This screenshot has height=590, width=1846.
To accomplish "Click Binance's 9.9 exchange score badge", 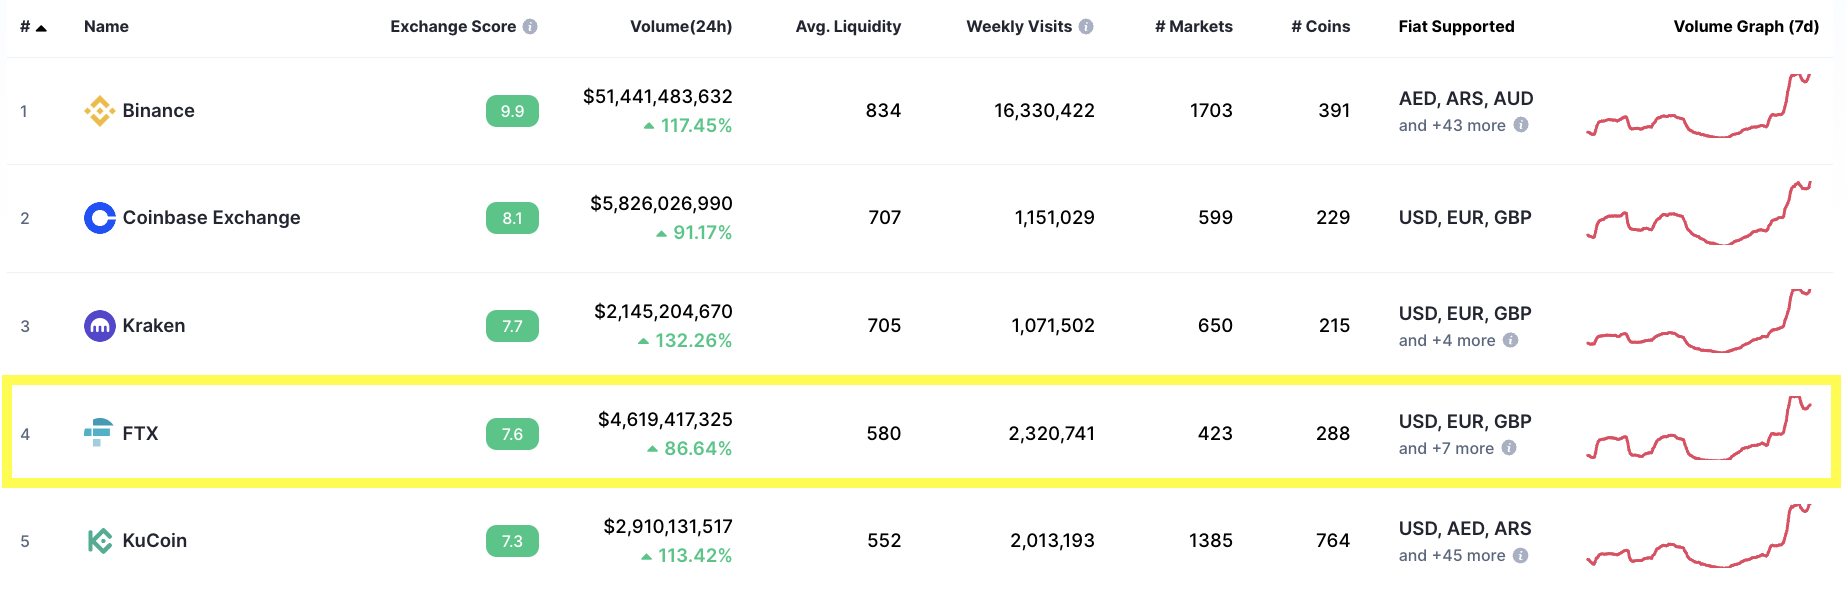I will (512, 111).
